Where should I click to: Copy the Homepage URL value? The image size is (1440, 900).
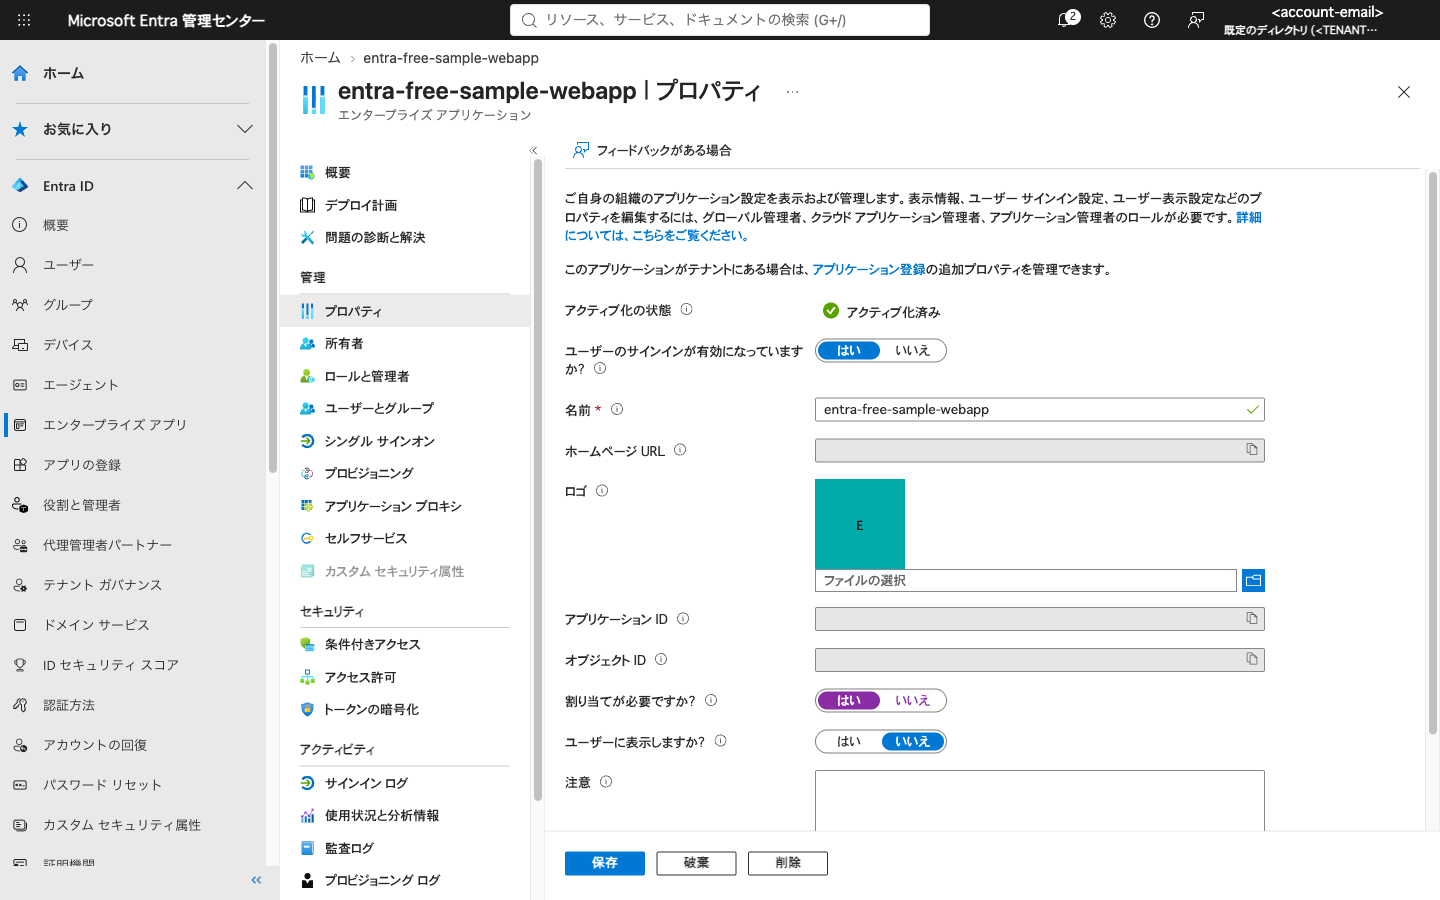point(1252,450)
